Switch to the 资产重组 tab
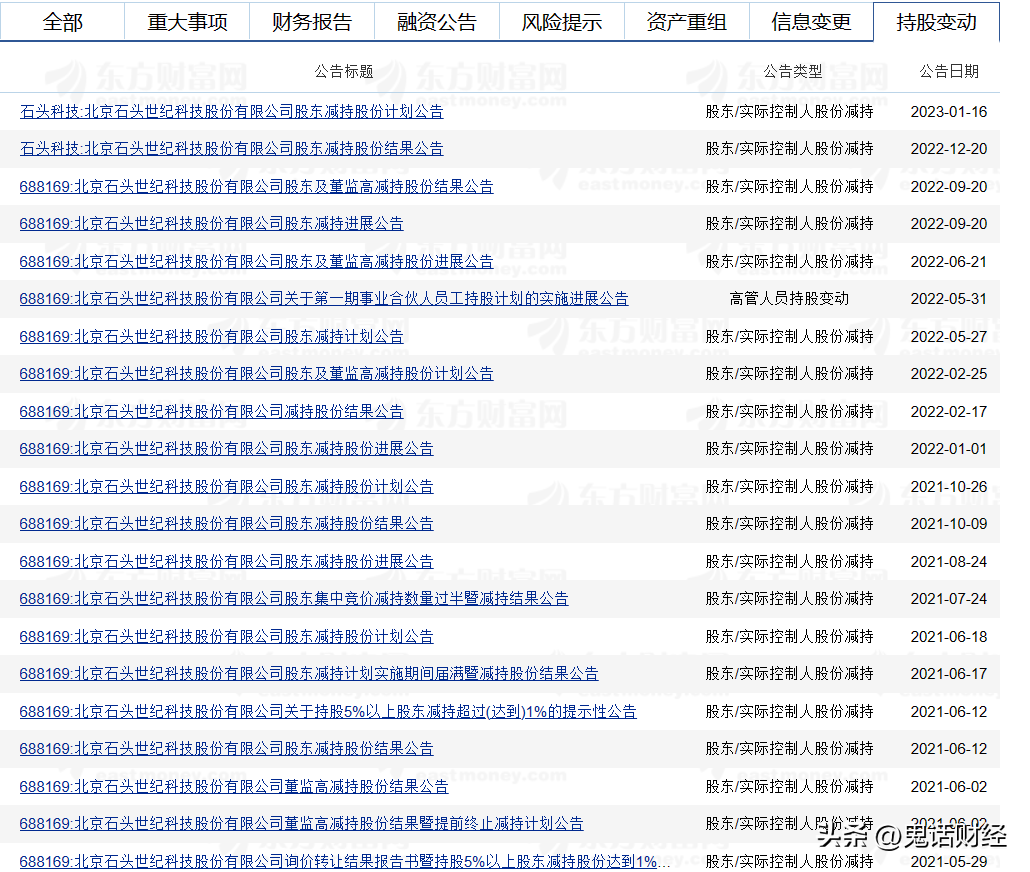The height and width of the screenshot is (872, 1030). (x=686, y=22)
